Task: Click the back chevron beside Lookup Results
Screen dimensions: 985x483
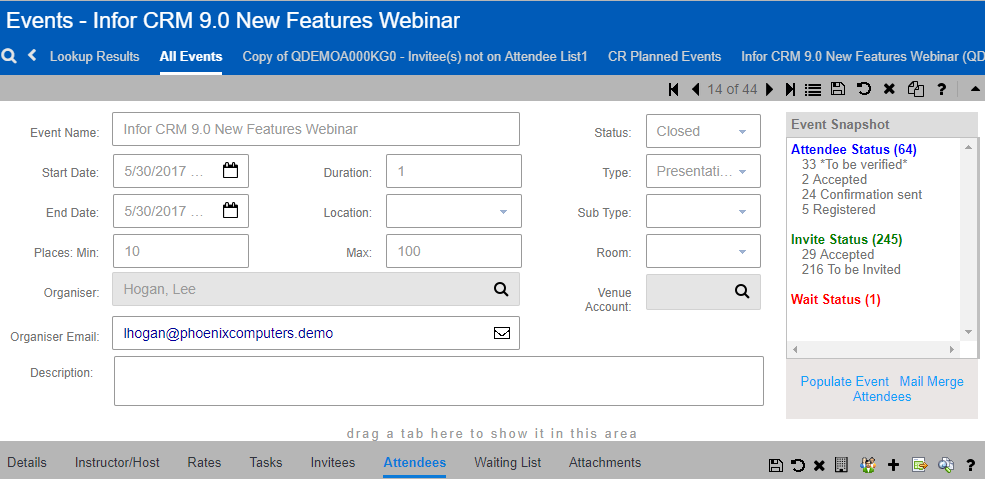Action: [x=32, y=55]
